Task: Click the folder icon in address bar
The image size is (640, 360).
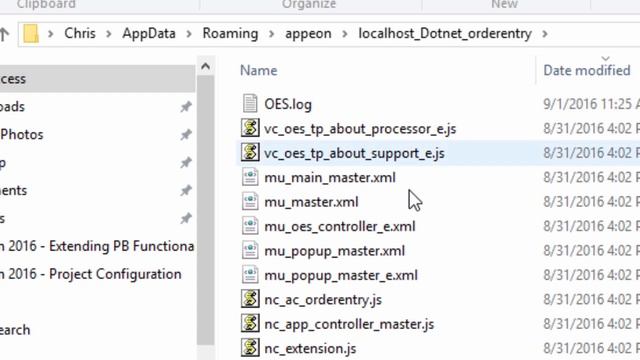Action: 31,33
